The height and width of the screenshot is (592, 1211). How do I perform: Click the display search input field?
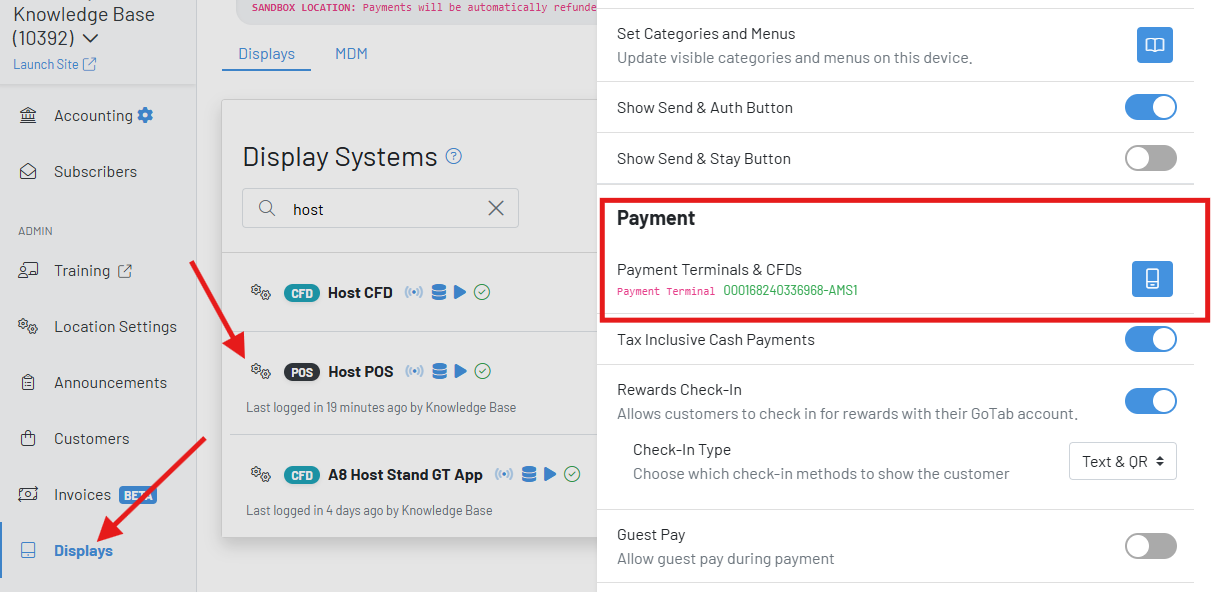[x=380, y=209]
